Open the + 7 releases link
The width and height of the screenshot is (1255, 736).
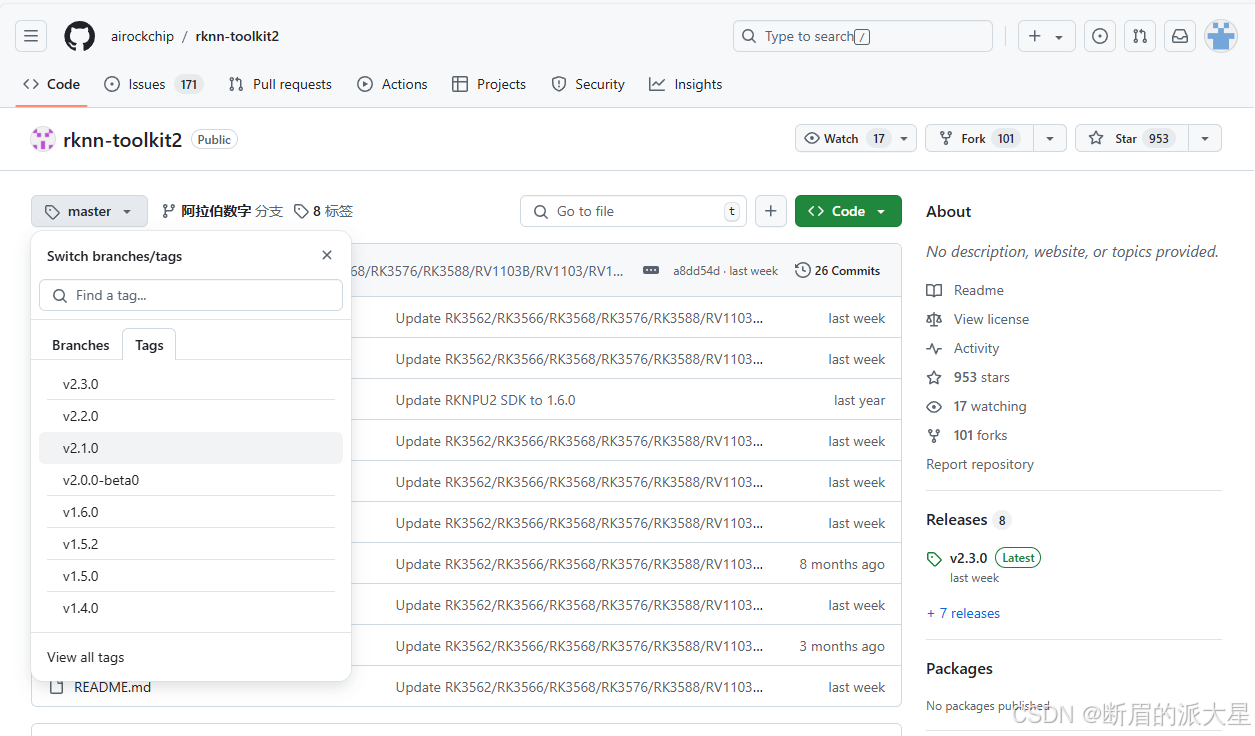point(963,613)
